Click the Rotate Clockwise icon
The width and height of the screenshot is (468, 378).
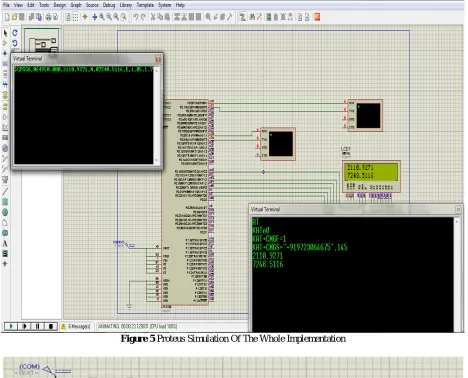pos(15,33)
